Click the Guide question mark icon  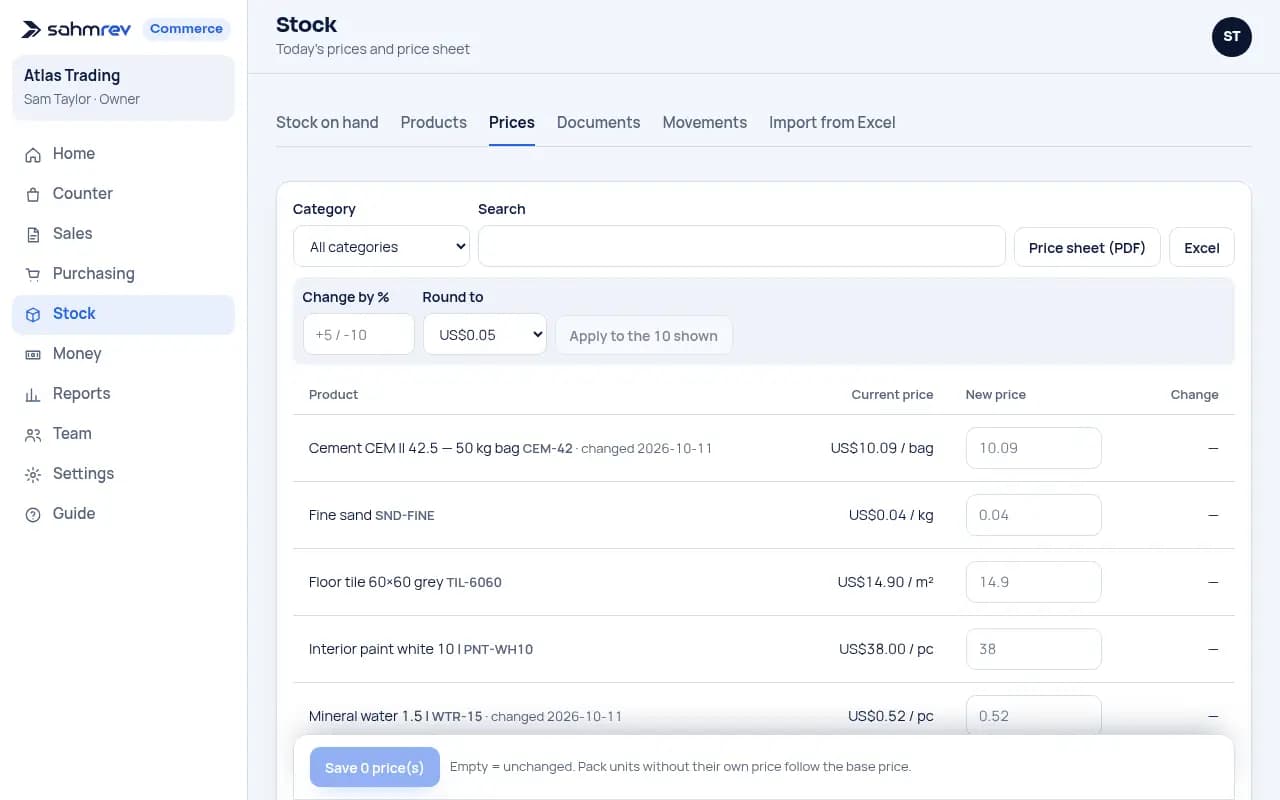coord(33,514)
